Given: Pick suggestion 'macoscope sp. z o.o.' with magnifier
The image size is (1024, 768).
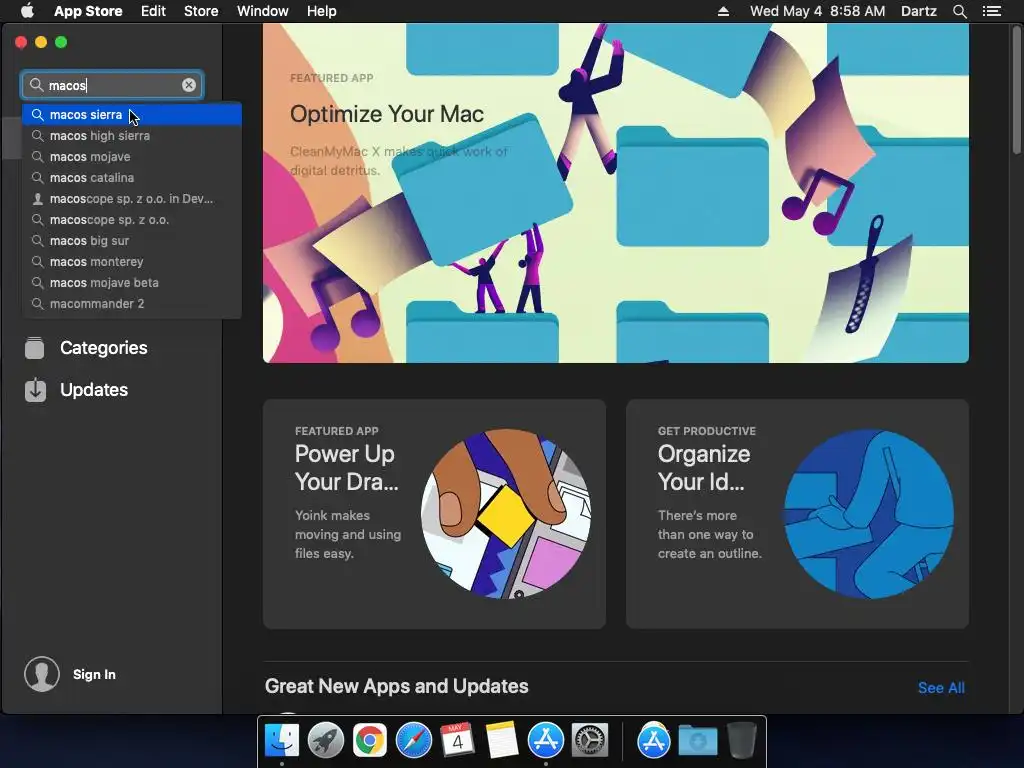Looking at the screenshot, I should coord(132,219).
